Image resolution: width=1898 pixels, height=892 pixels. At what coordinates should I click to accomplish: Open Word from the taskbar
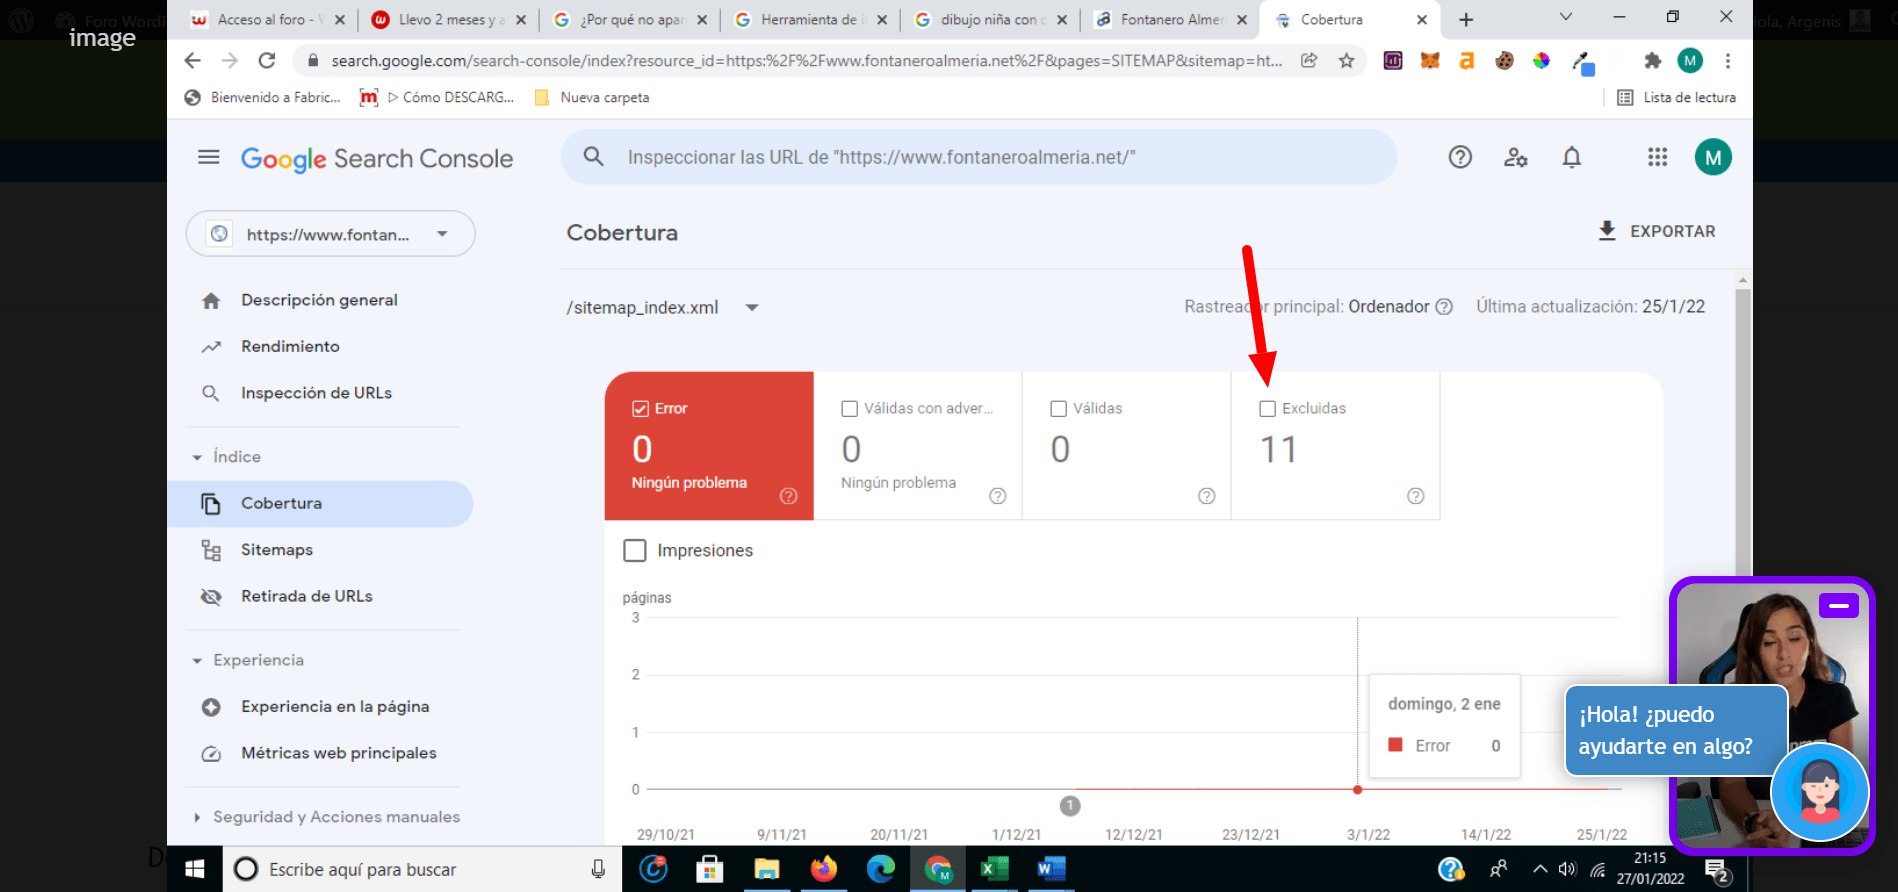point(1051,869)
